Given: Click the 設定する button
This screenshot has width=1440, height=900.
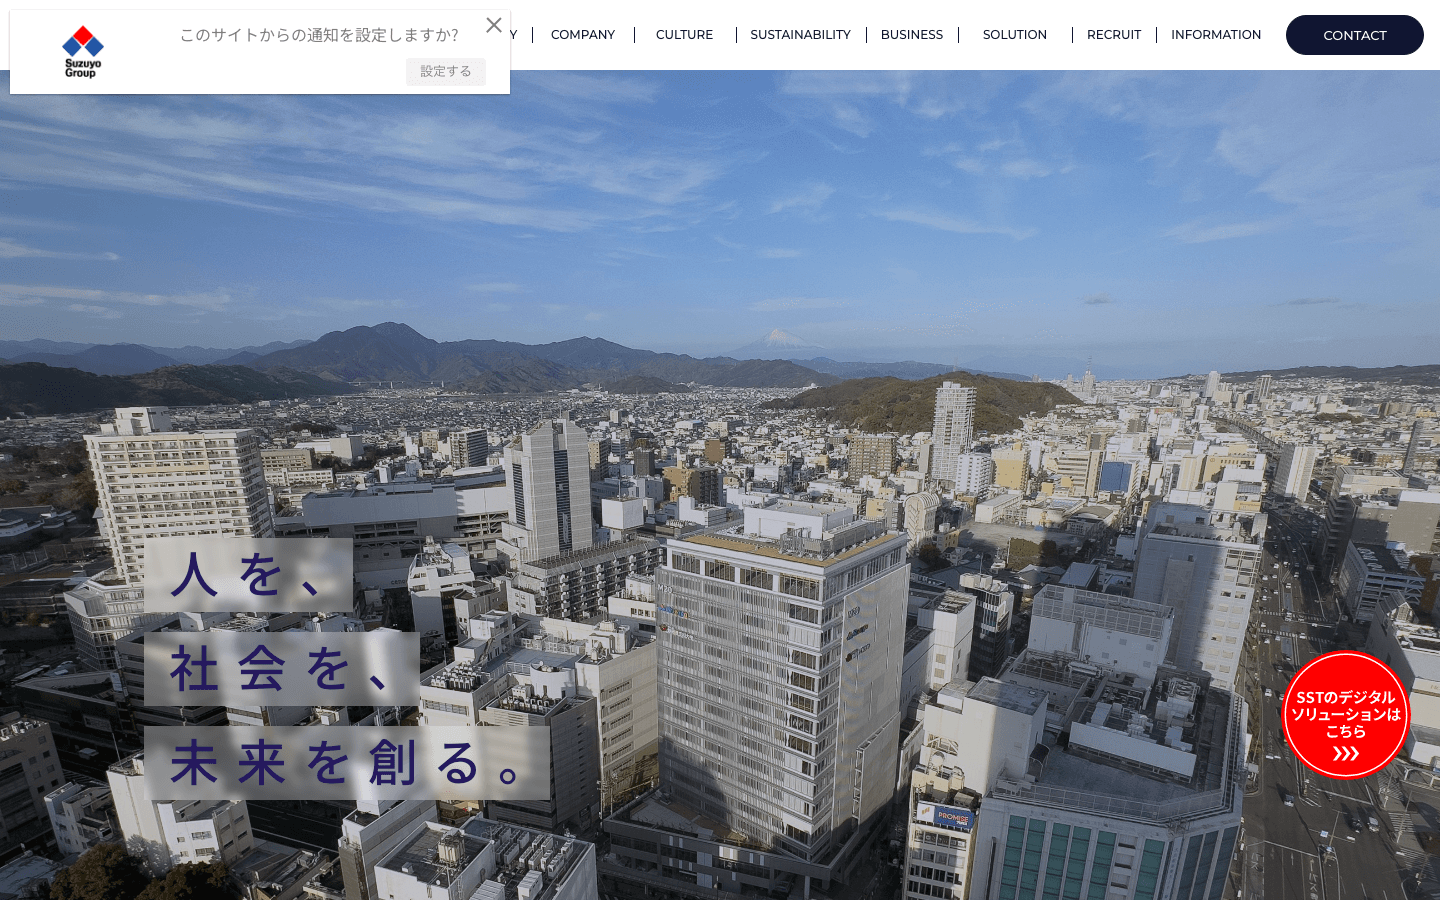Looking at the screenshot, I should (x=446, y=71).
